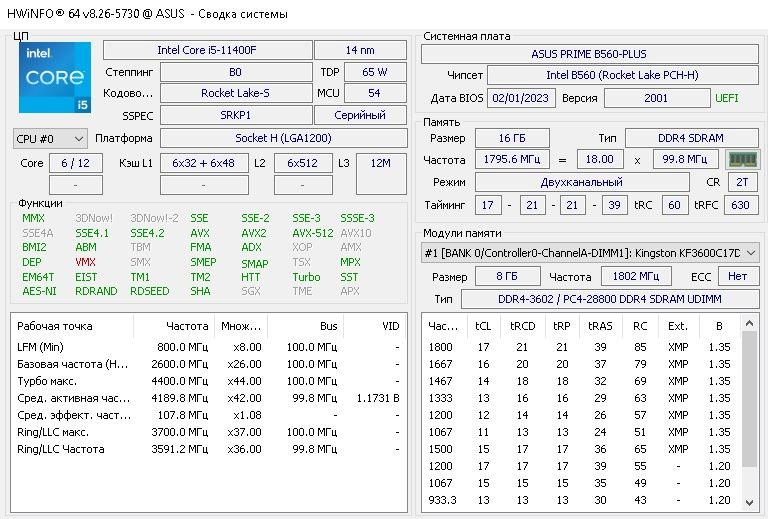Click the tRAS column header
The height and width of the screenshot is (519, 768).
(600, 326)
